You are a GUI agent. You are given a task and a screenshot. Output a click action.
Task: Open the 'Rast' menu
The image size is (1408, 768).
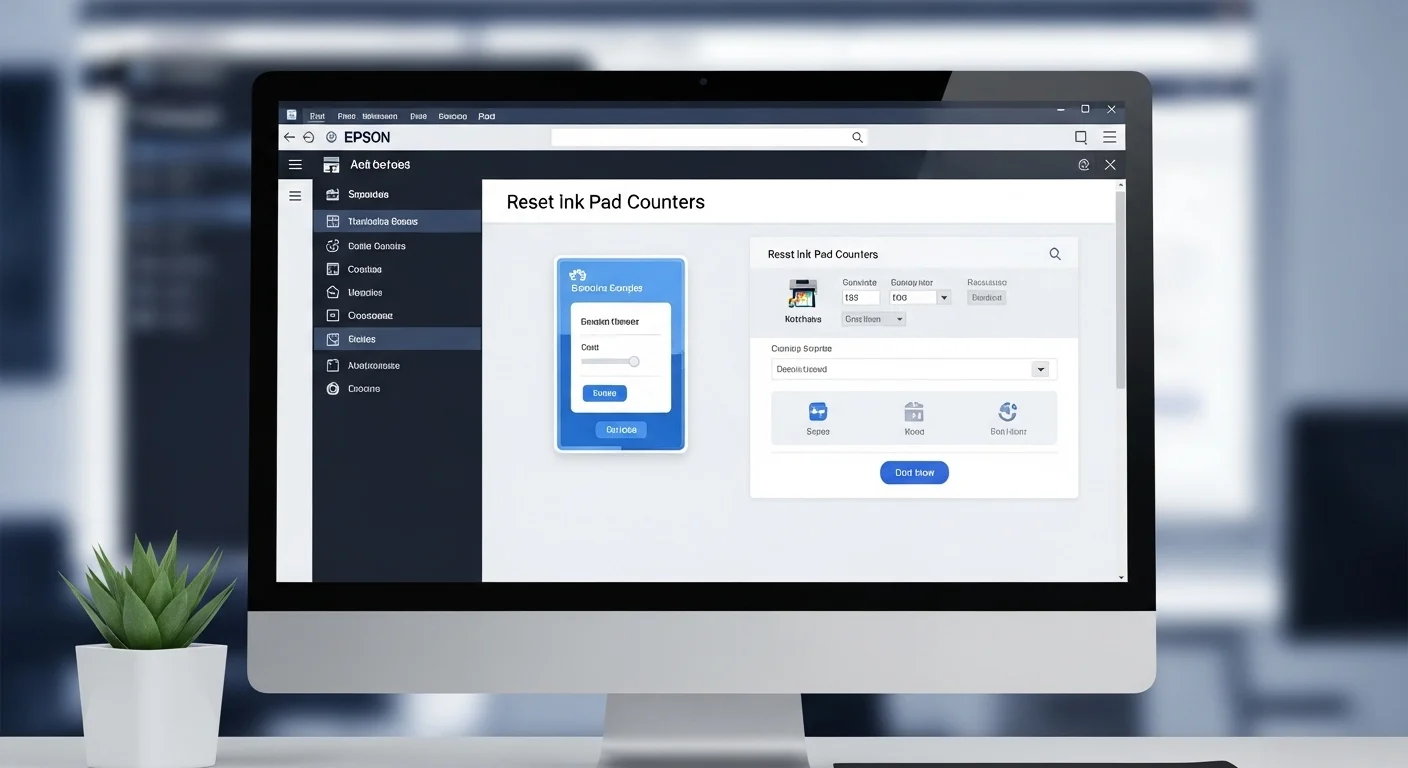click(317, 116)
